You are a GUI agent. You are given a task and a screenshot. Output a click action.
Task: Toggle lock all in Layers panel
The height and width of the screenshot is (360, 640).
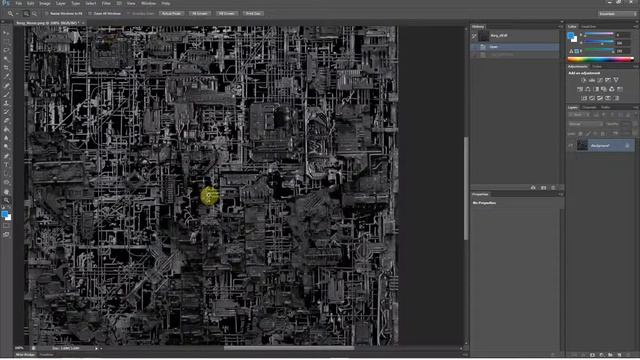click(603, 133)
